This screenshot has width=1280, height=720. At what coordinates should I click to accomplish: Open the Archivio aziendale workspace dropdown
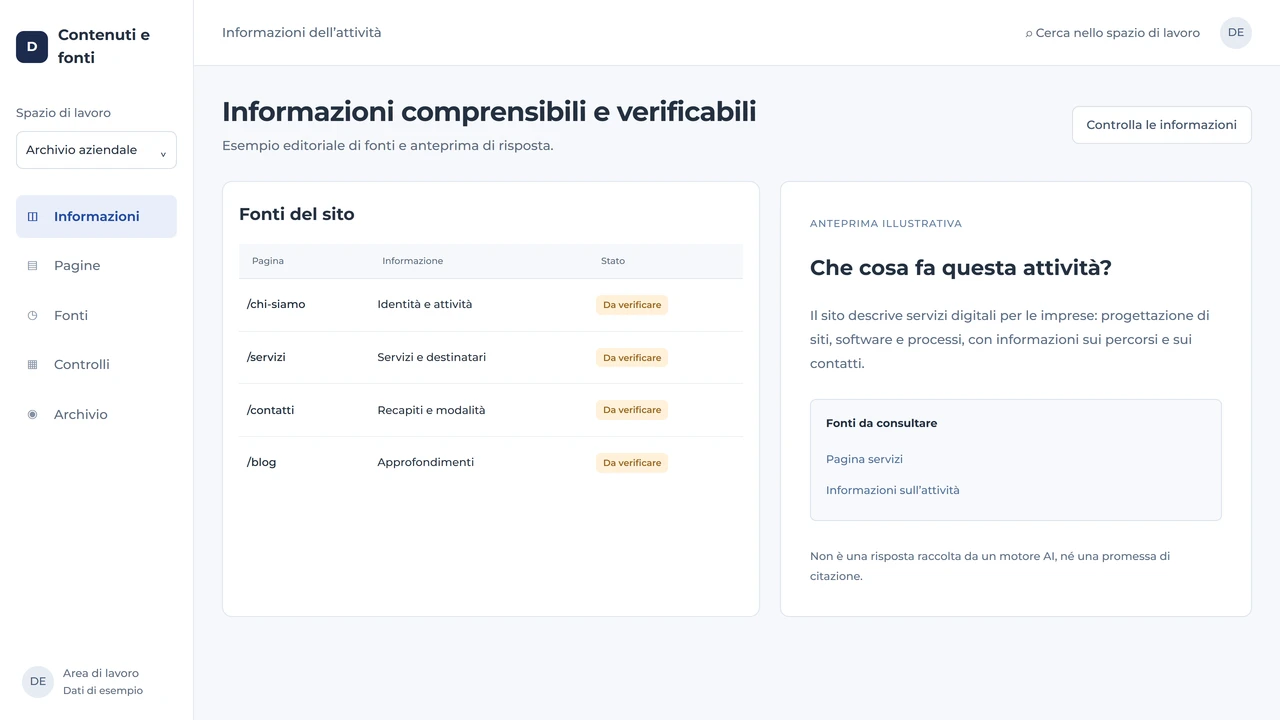click(96, 150)
